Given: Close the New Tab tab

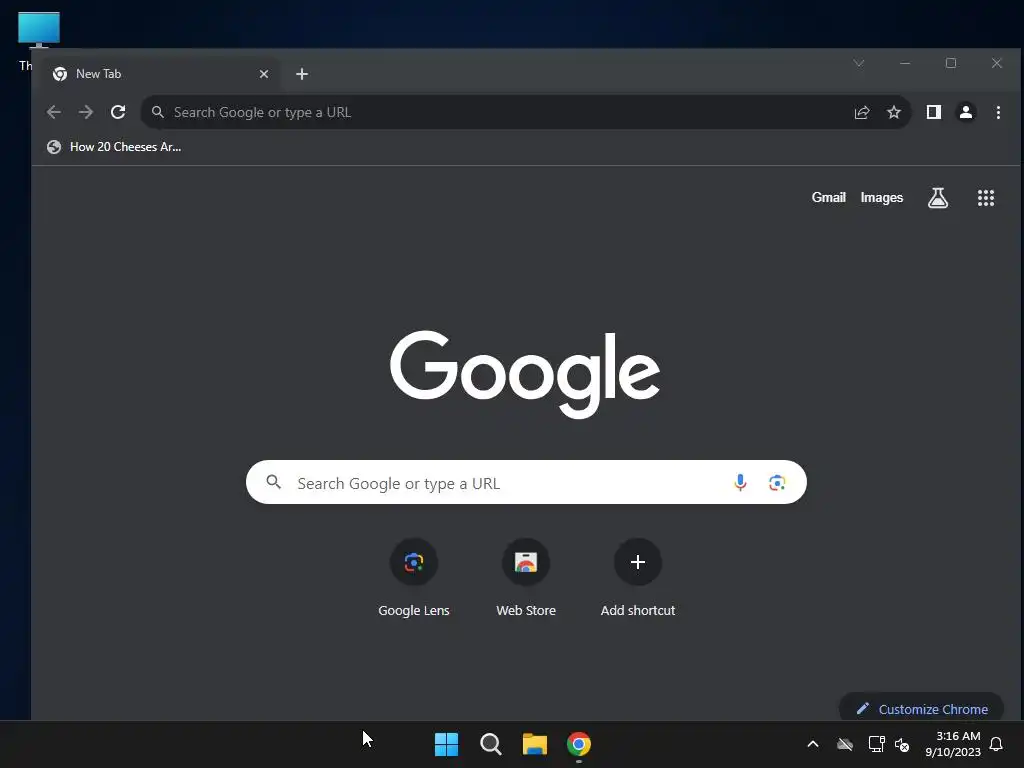Looking at the screenshot, I should pos(264,74).
